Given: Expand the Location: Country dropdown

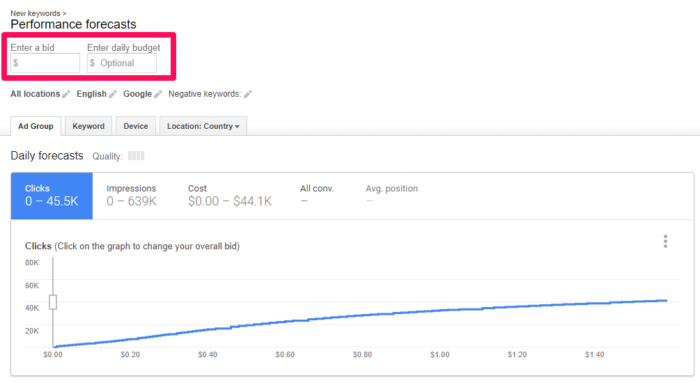Looking at the screenshot, I should [203, 126].
